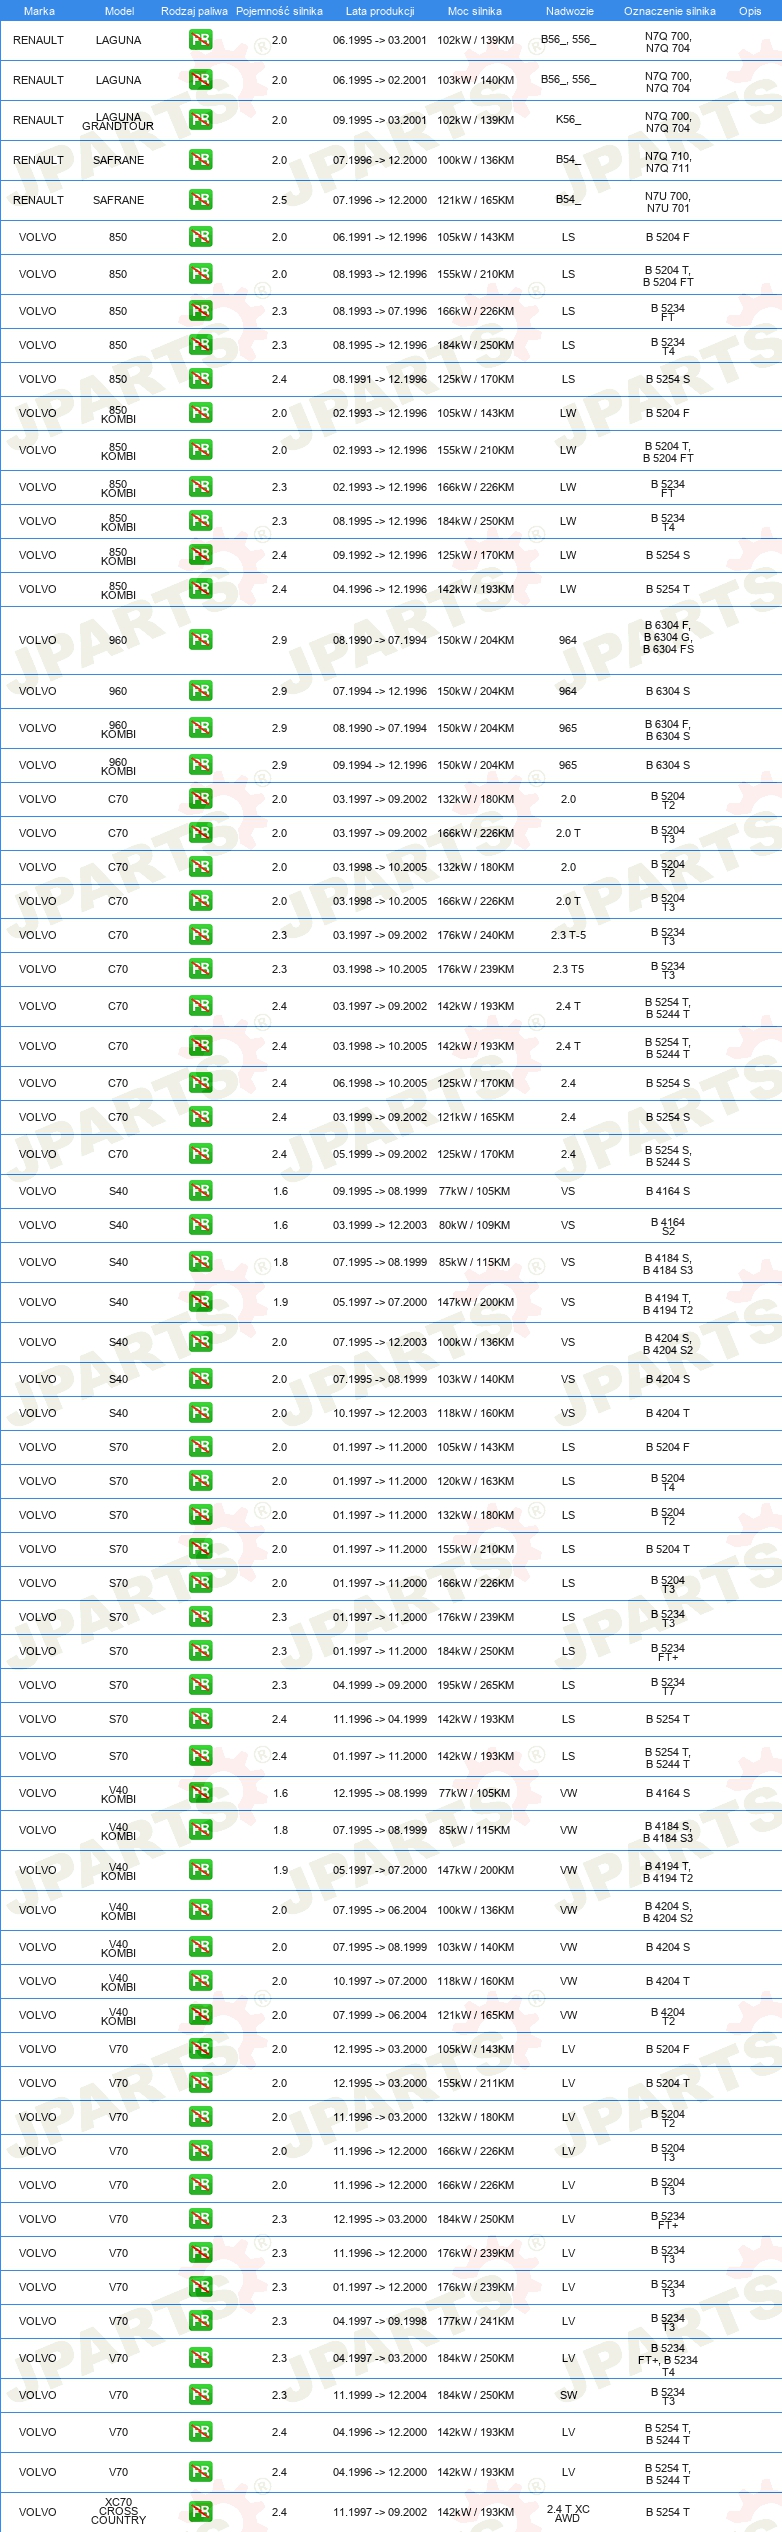Click the Lata produkcji column header
782x2532 pixels.
(380, 11)
